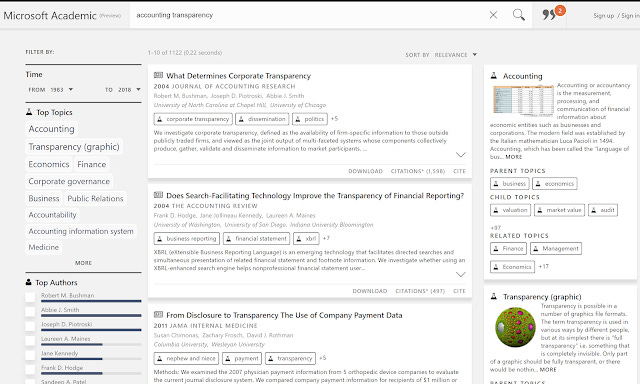Expand abstract of the Search-Facilitating Technology paper
Viewport: 640px width, 384px height.
pos(460,274)
